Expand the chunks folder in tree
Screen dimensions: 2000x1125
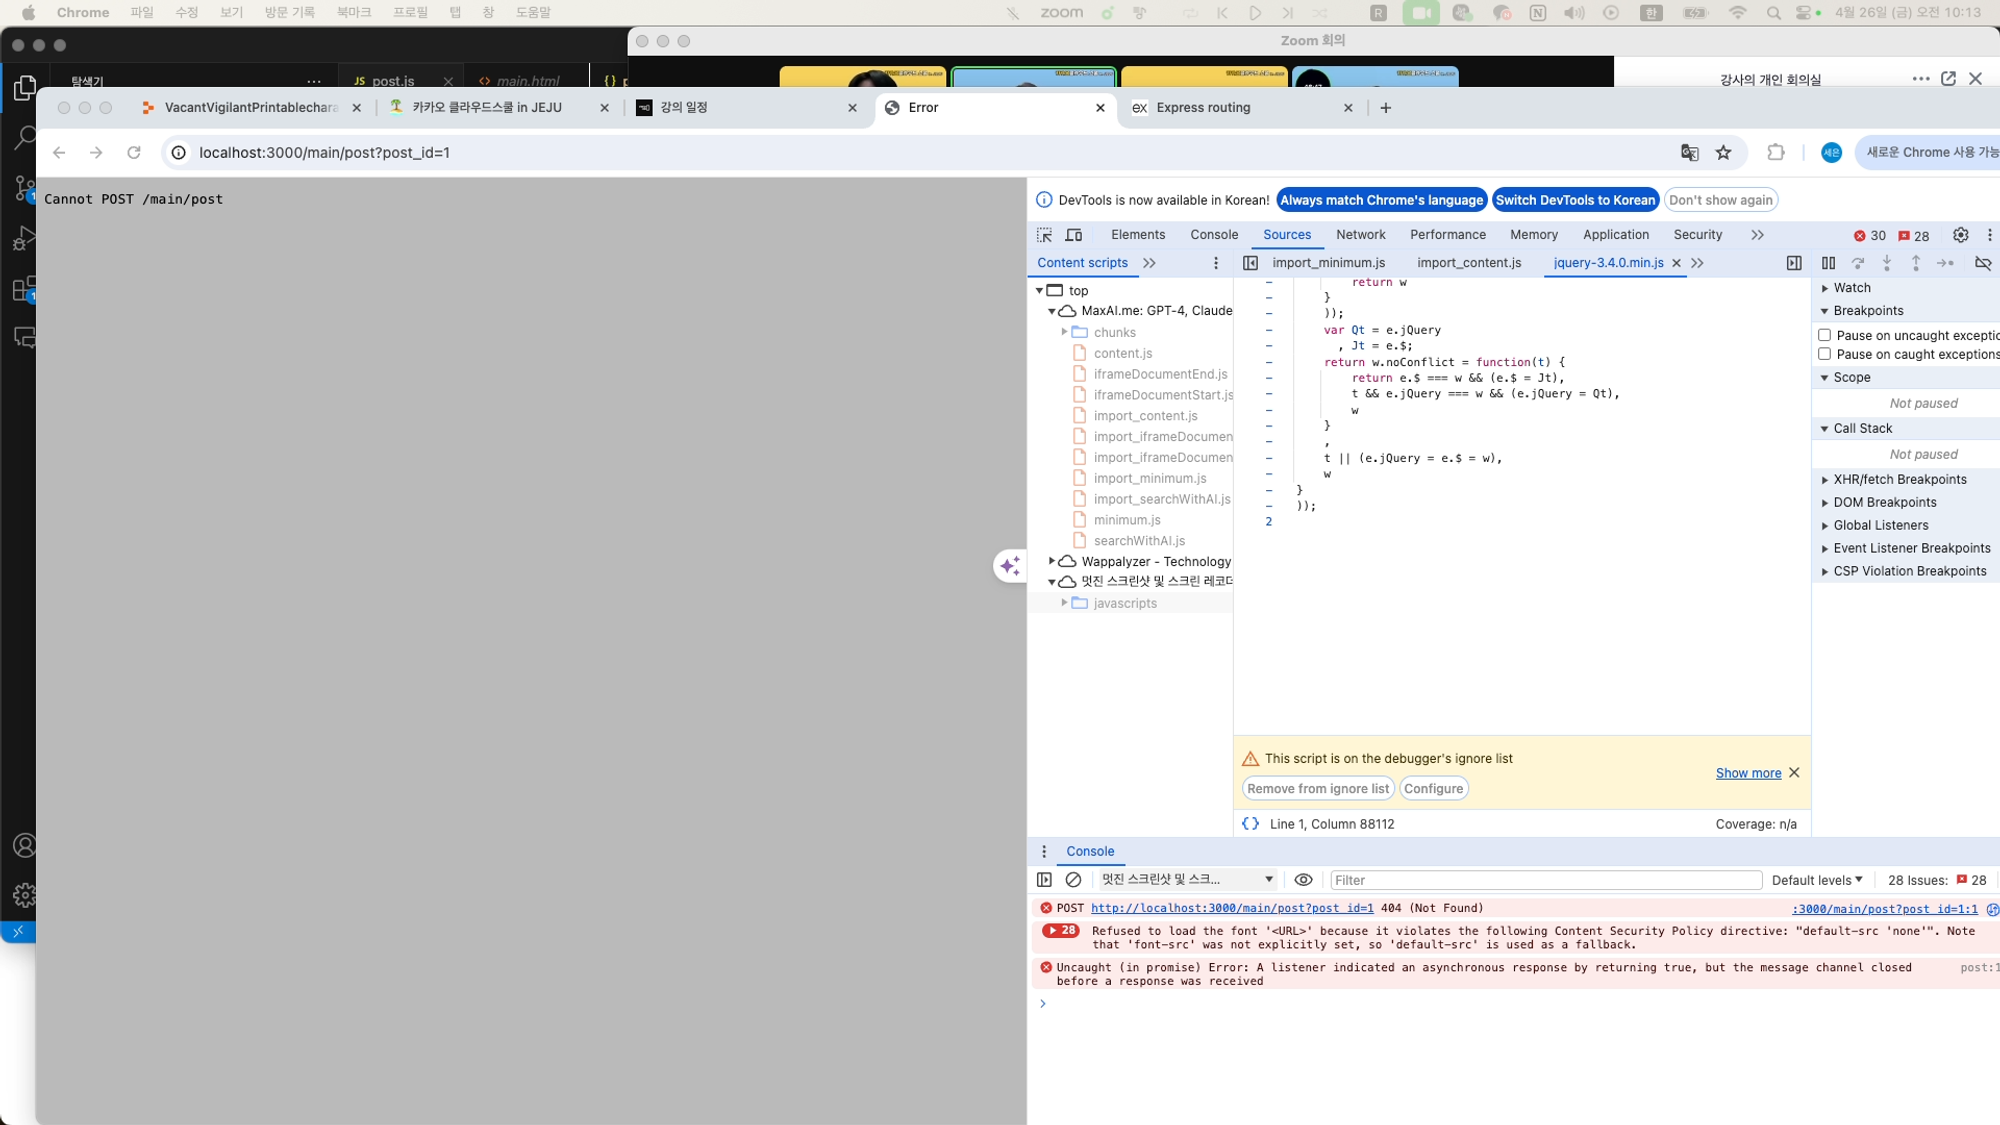pyautogui.click(x=1064, y=332)
